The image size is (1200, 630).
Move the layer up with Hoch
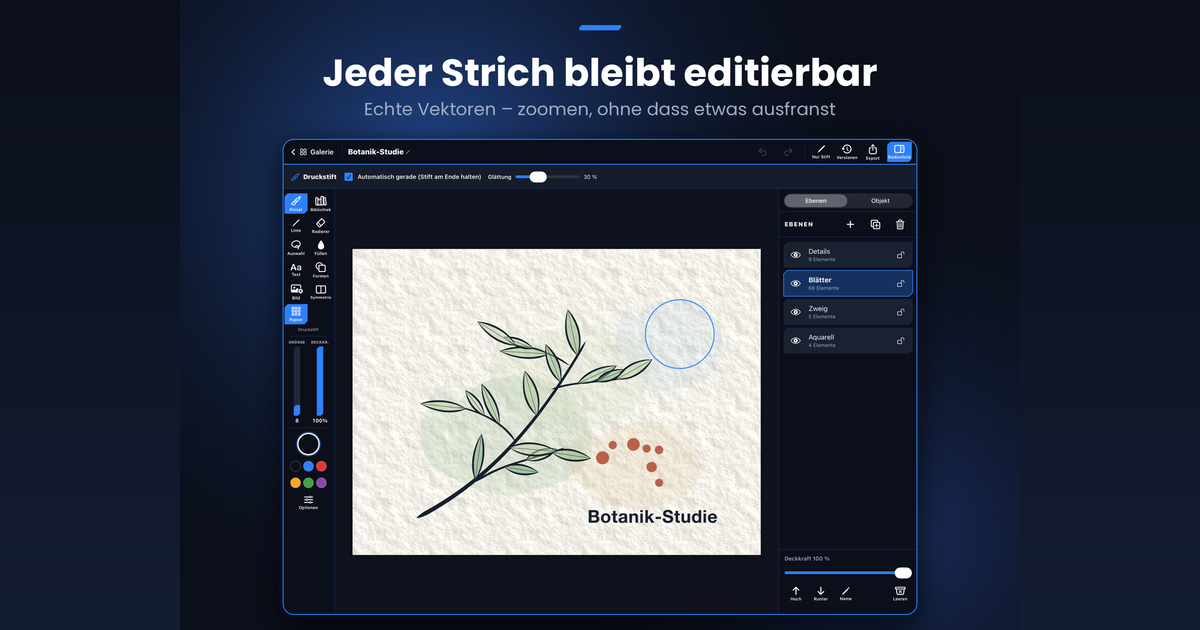coord(796,593)
